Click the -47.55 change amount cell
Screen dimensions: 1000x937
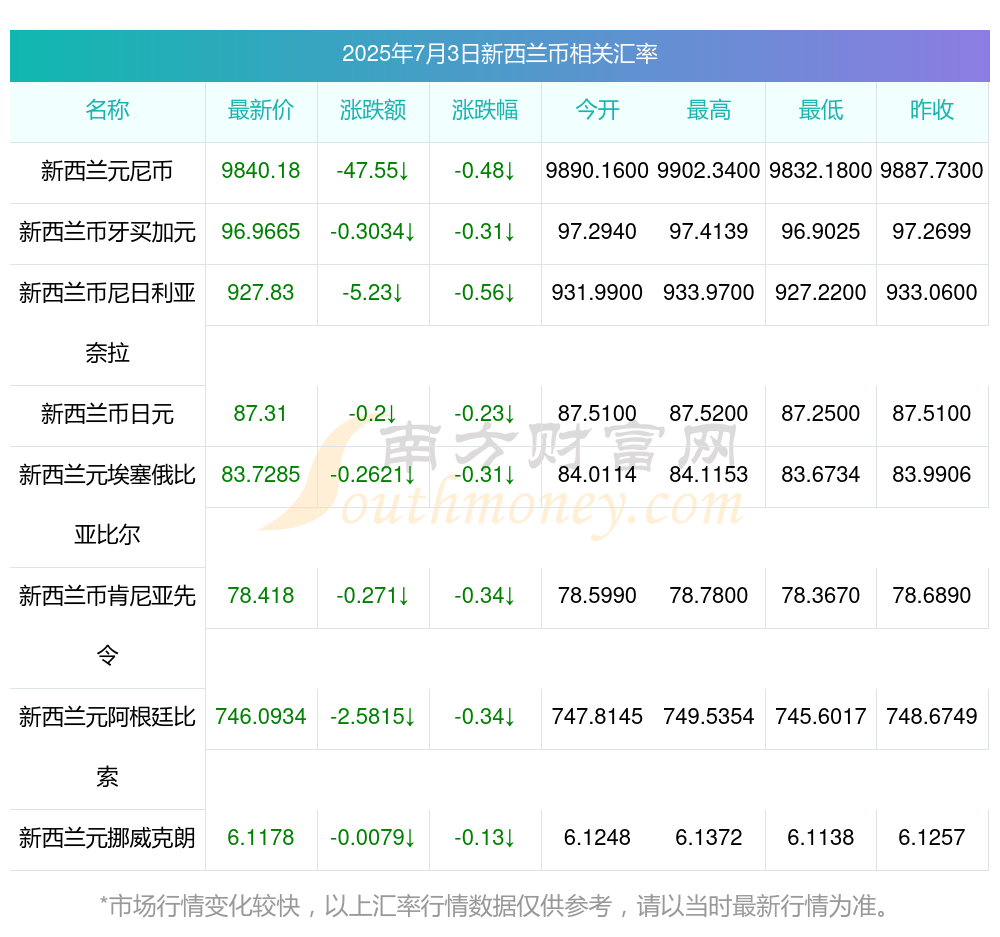(373, 170)
